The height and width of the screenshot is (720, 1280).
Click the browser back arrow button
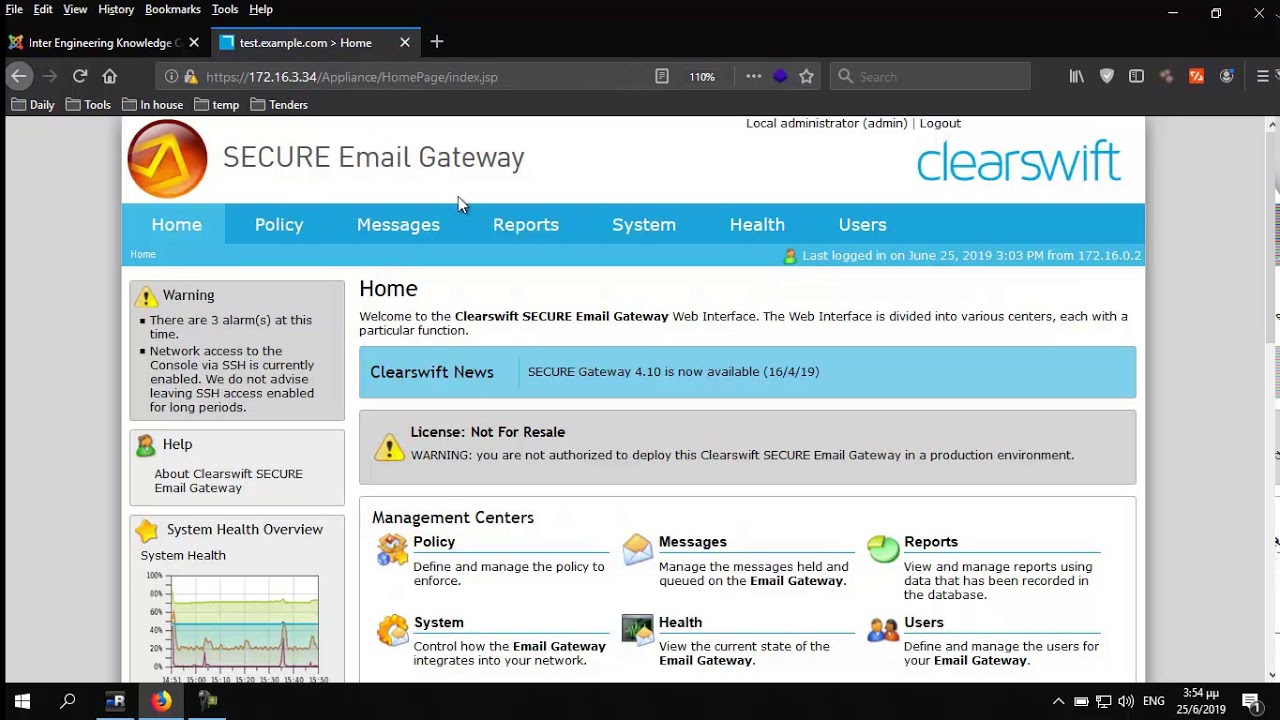19,76
